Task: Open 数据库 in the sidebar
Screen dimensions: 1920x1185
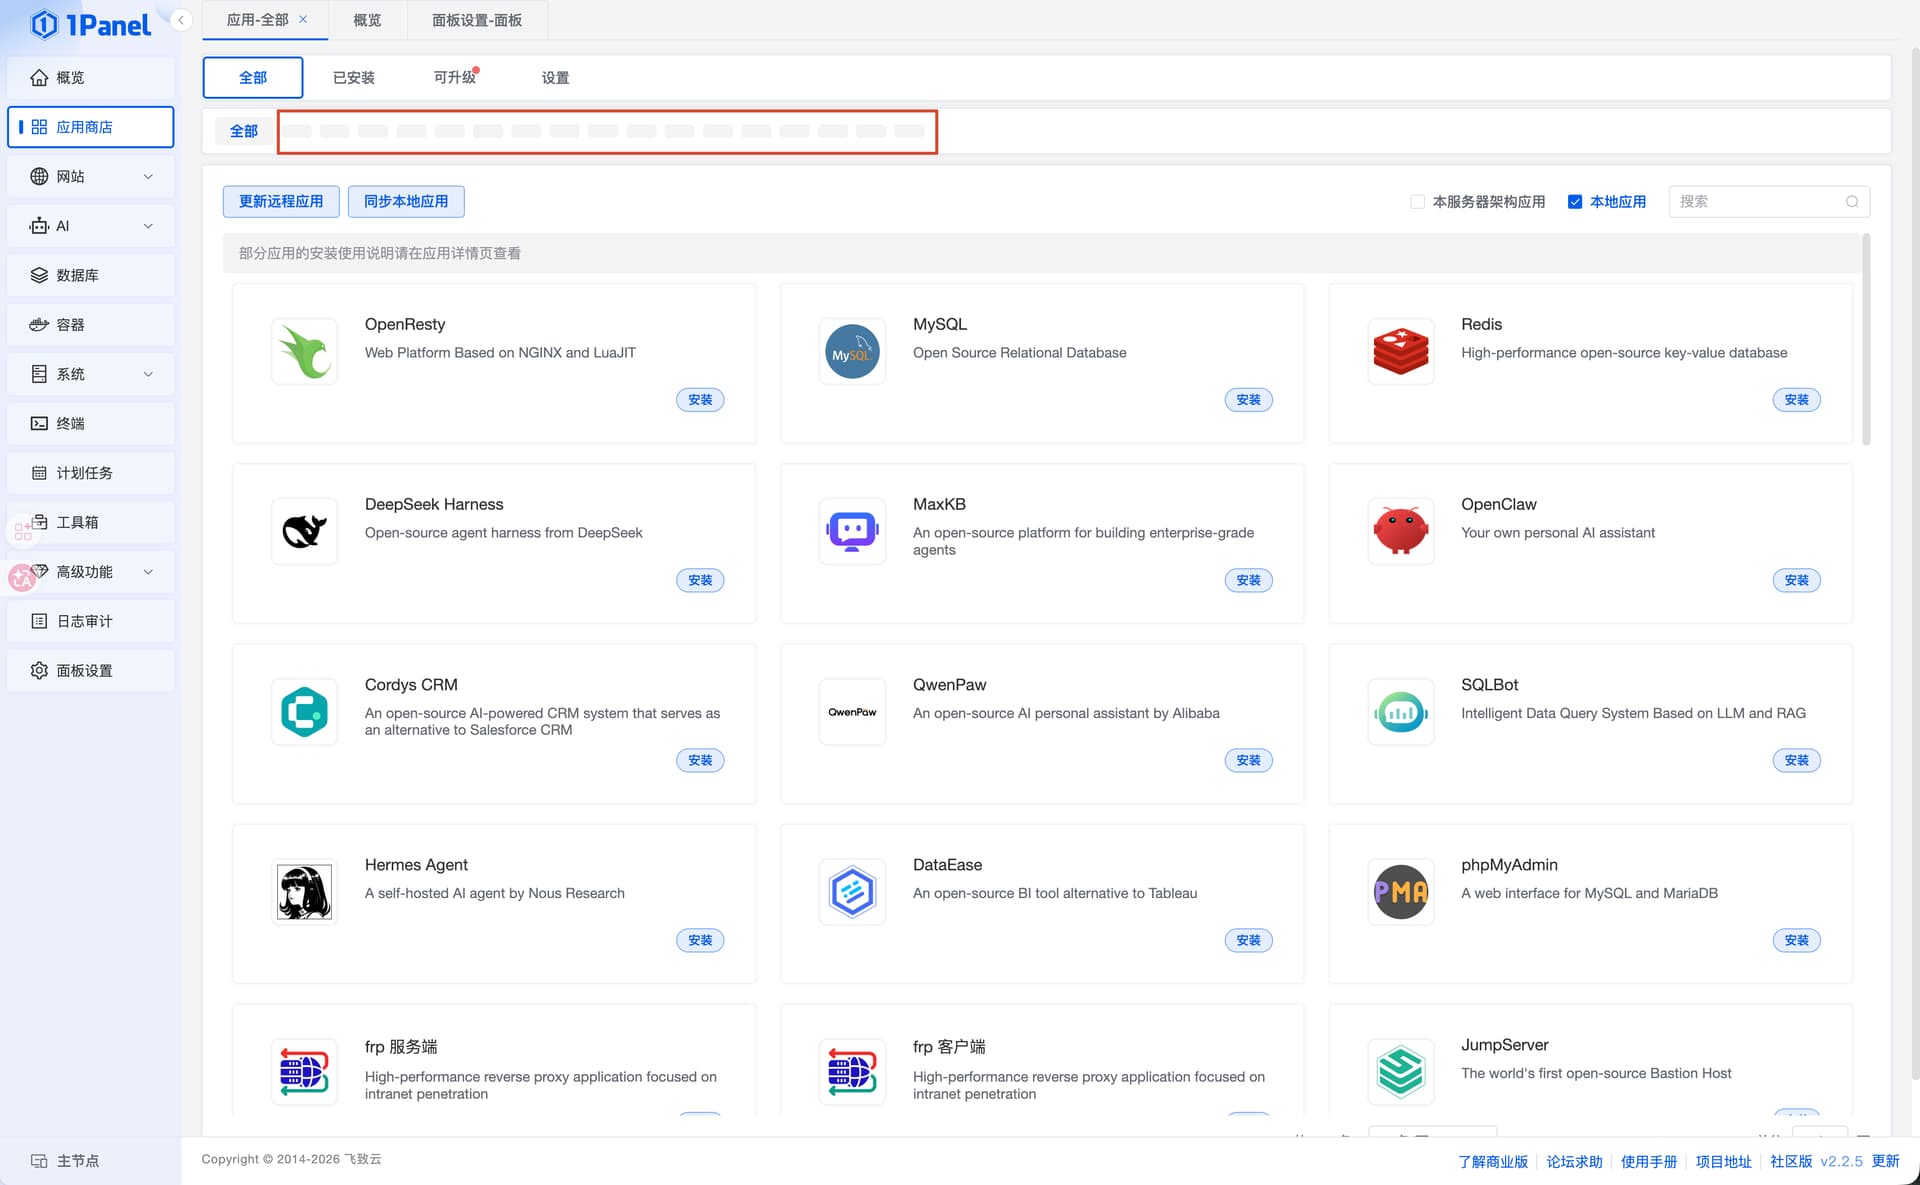Action: pos(90,275)
